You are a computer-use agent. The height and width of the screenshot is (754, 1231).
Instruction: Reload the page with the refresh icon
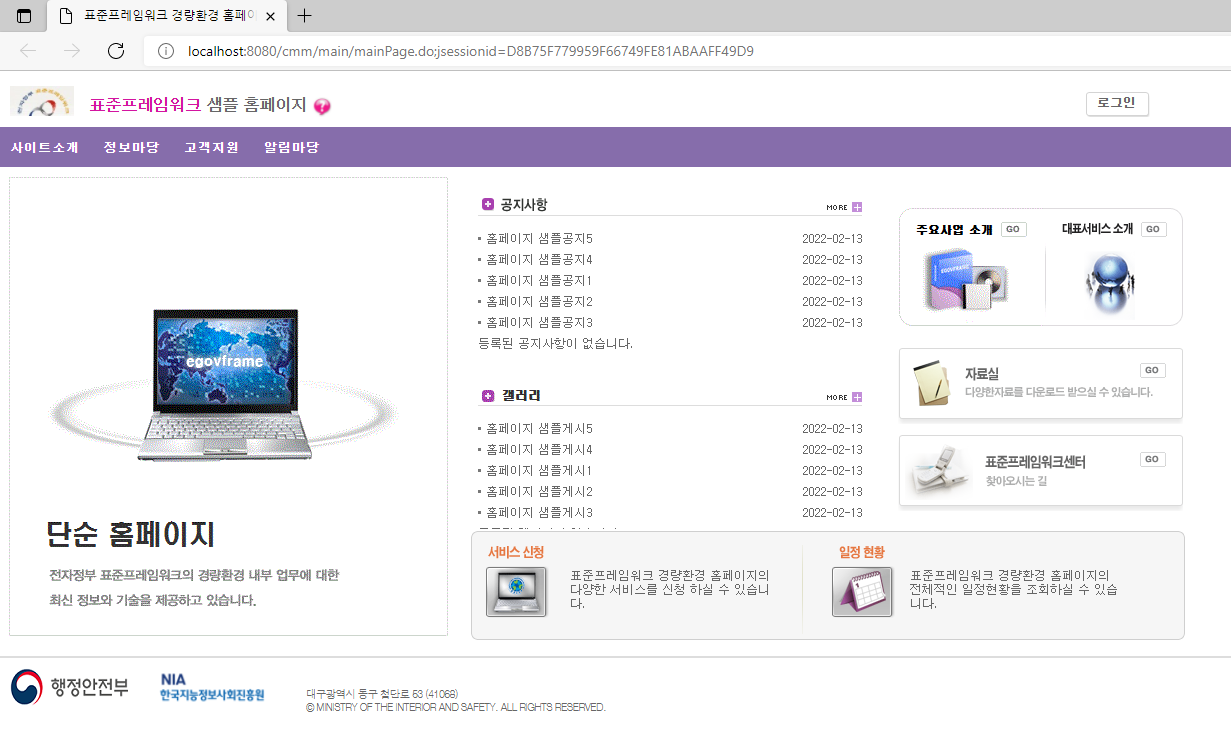point(116,51)
